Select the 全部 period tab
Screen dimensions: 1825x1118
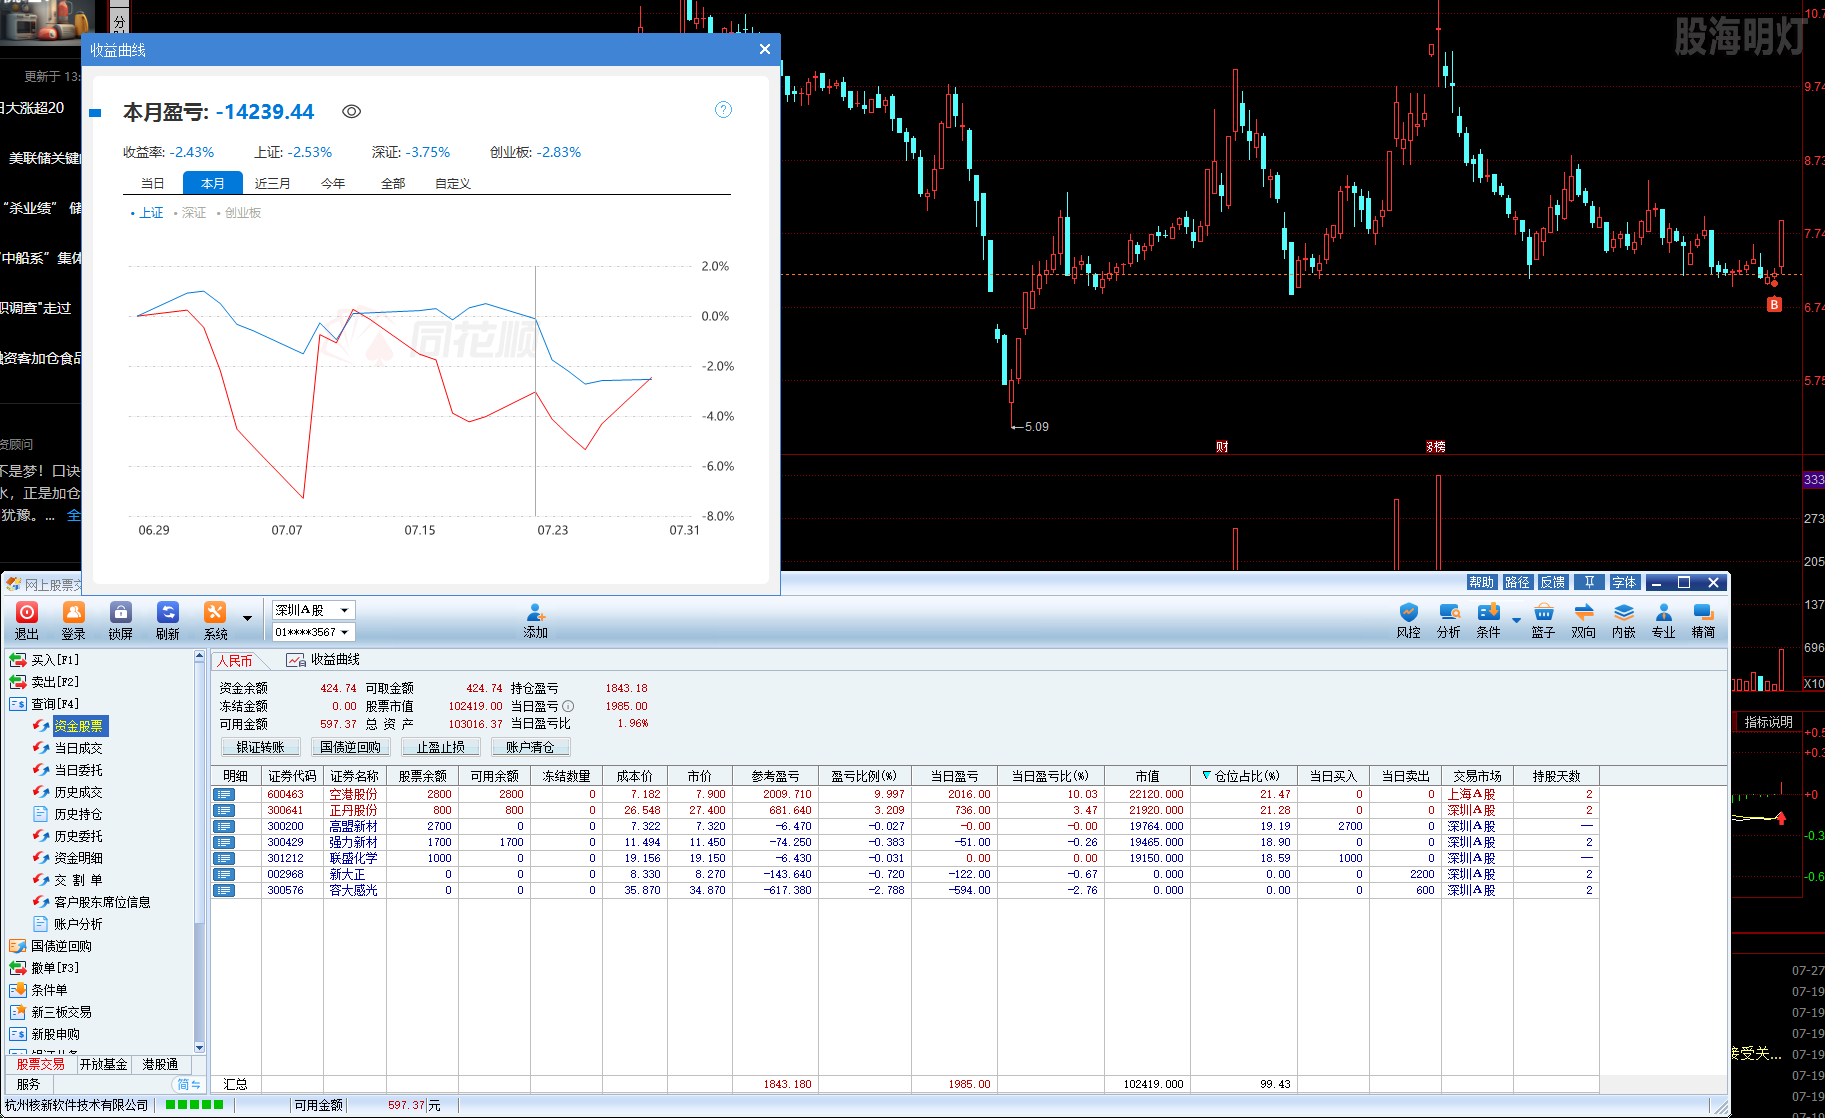click(x=393, y=183)
